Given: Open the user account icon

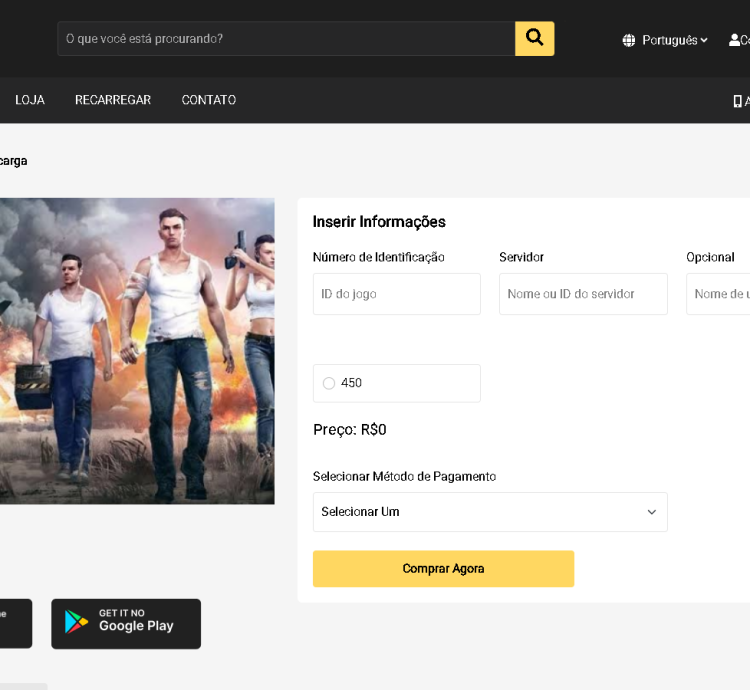Looking at the screenshot, I should click(x=735, y=40).
